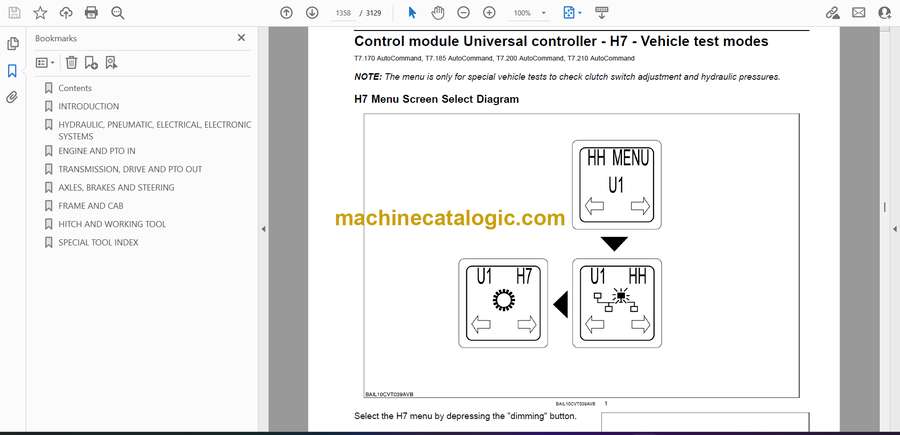Click the HH MENU U1 diagram screen
This screenshot has width=900, height=435.
pyautogui.click(x=616, y=185)
